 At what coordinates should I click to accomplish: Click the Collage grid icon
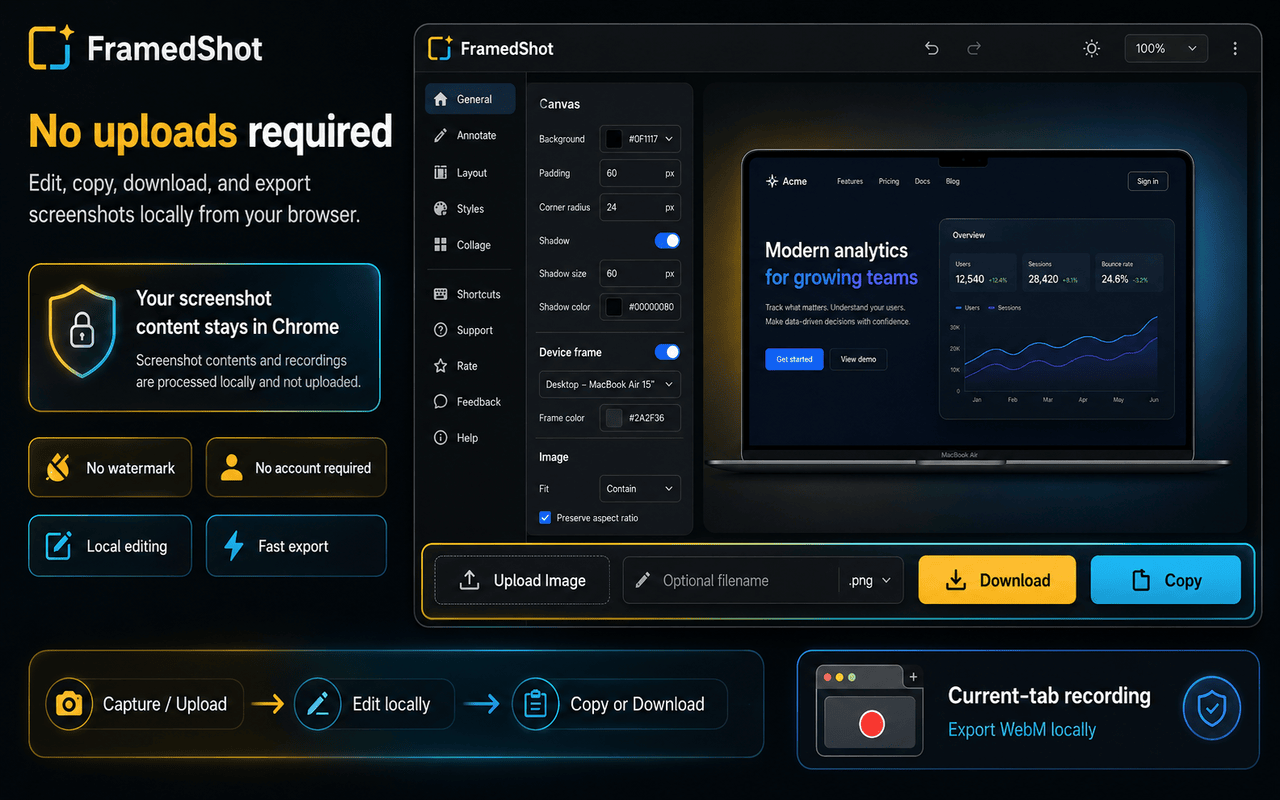pos(440,244)
